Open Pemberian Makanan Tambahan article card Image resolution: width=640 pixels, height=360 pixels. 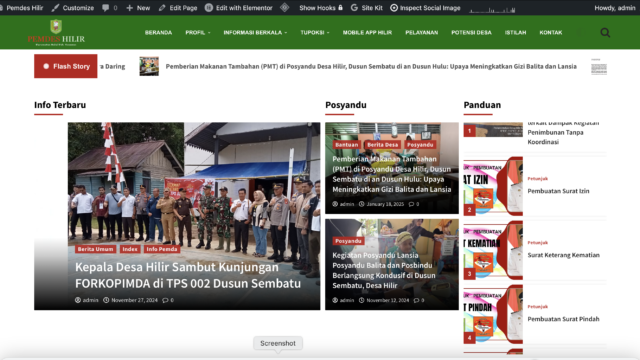point(392,174)
